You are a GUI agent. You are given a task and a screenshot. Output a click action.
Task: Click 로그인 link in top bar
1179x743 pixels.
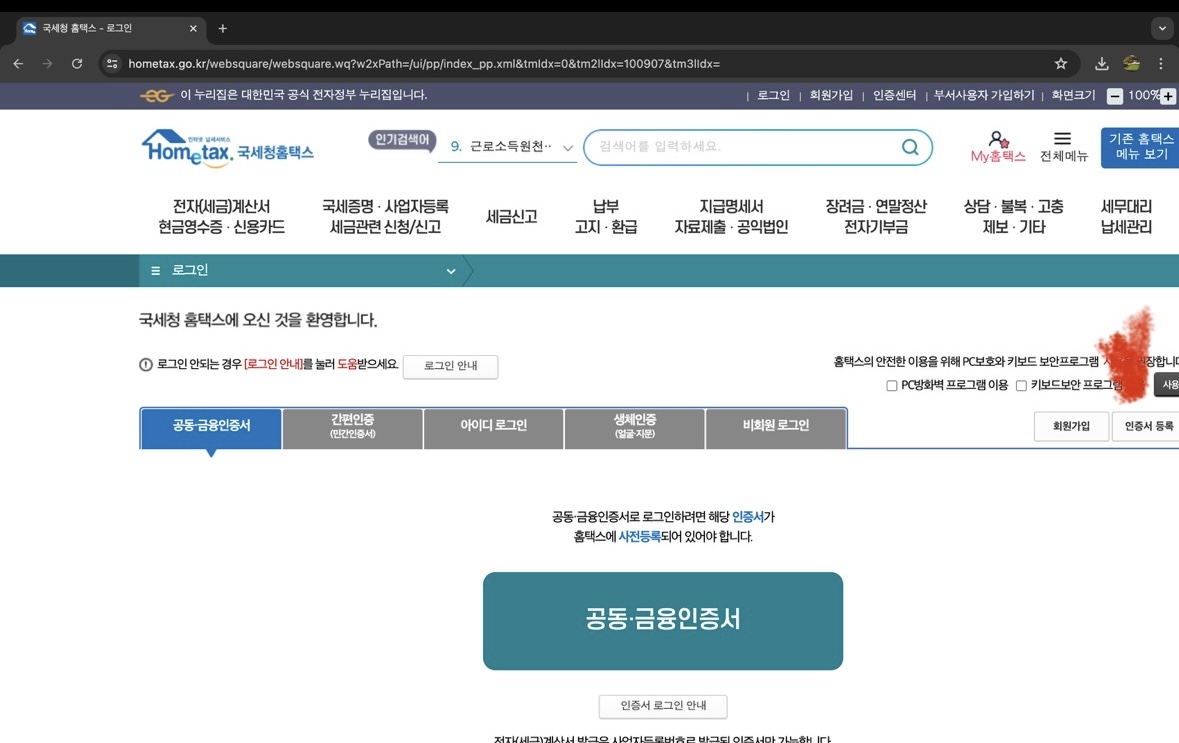tap(773, 96)
